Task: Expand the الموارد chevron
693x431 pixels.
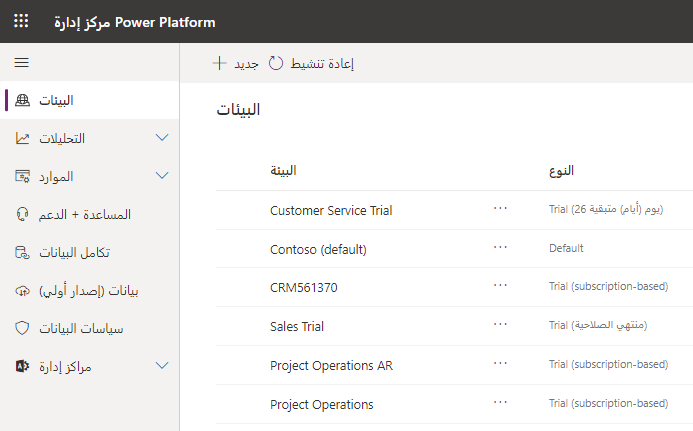Action: click(x=162, y=176)
